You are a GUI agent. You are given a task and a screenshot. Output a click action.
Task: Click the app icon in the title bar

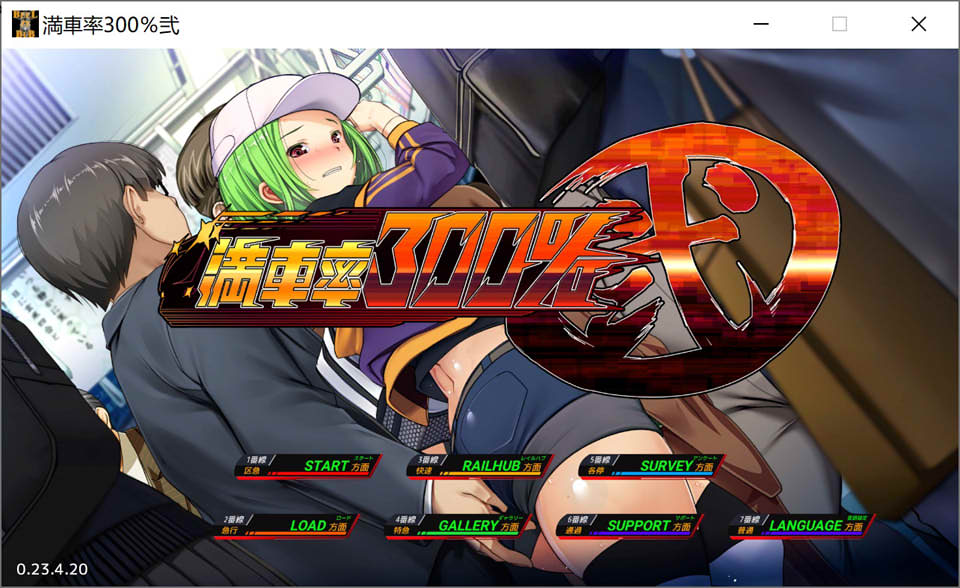[24, 24]
